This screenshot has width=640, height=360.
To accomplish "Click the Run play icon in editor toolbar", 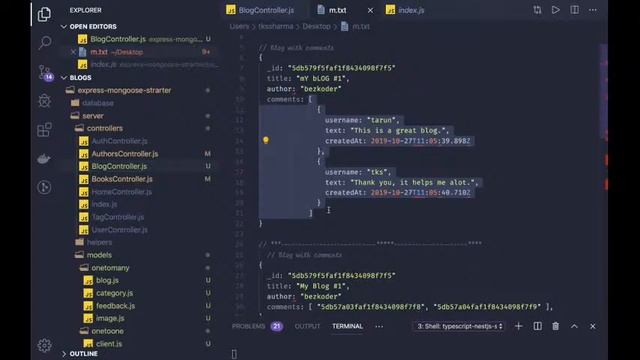I will [x=556, y=10].
